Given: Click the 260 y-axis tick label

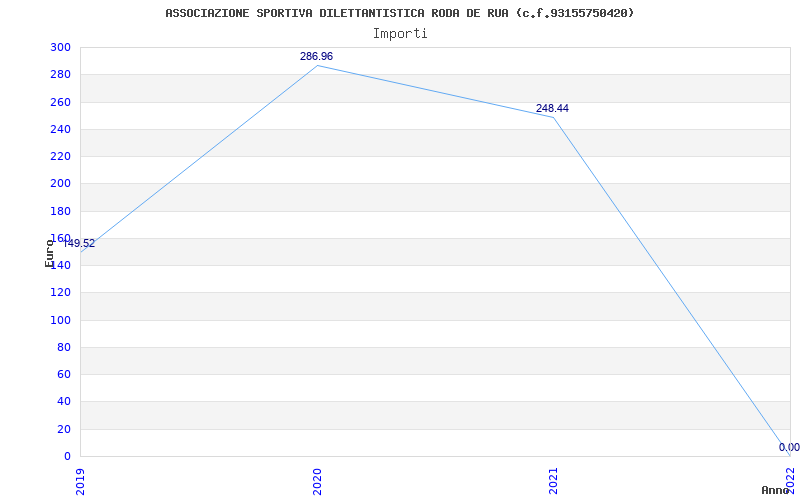Looking at the screenshot, I should pyautogui.click(x=60, y=102).
